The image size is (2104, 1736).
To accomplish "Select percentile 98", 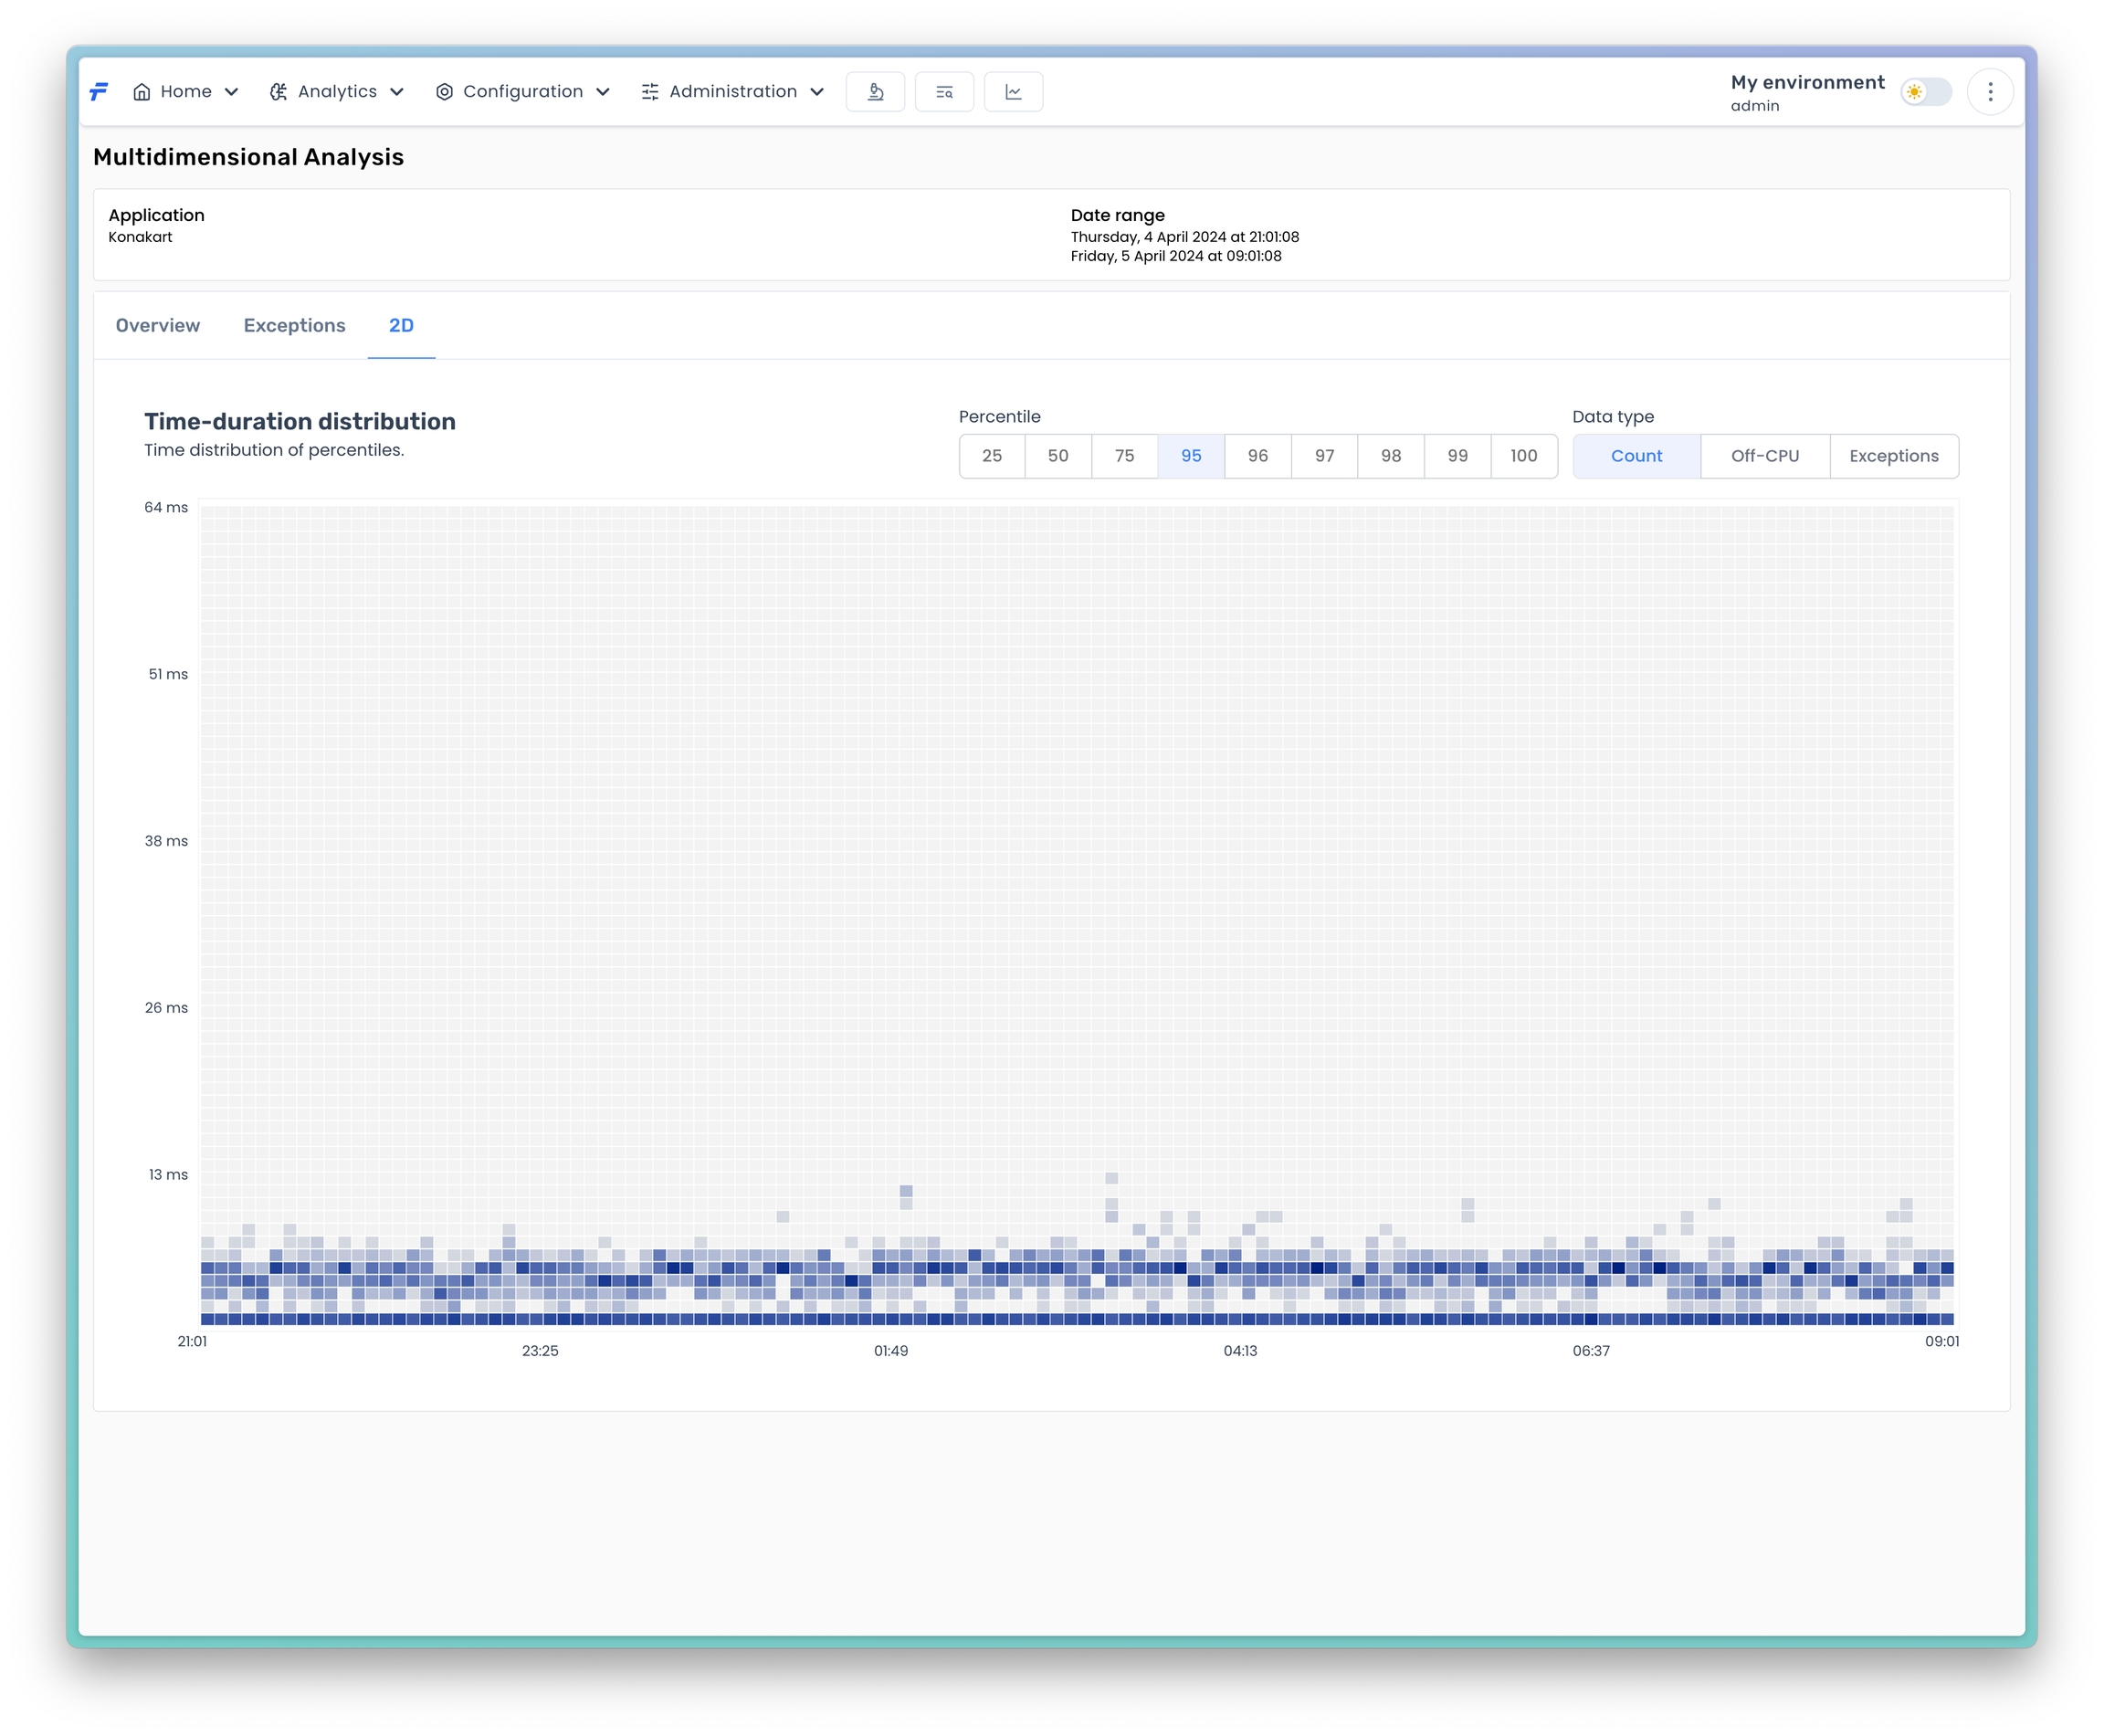I will point(1391,456).
